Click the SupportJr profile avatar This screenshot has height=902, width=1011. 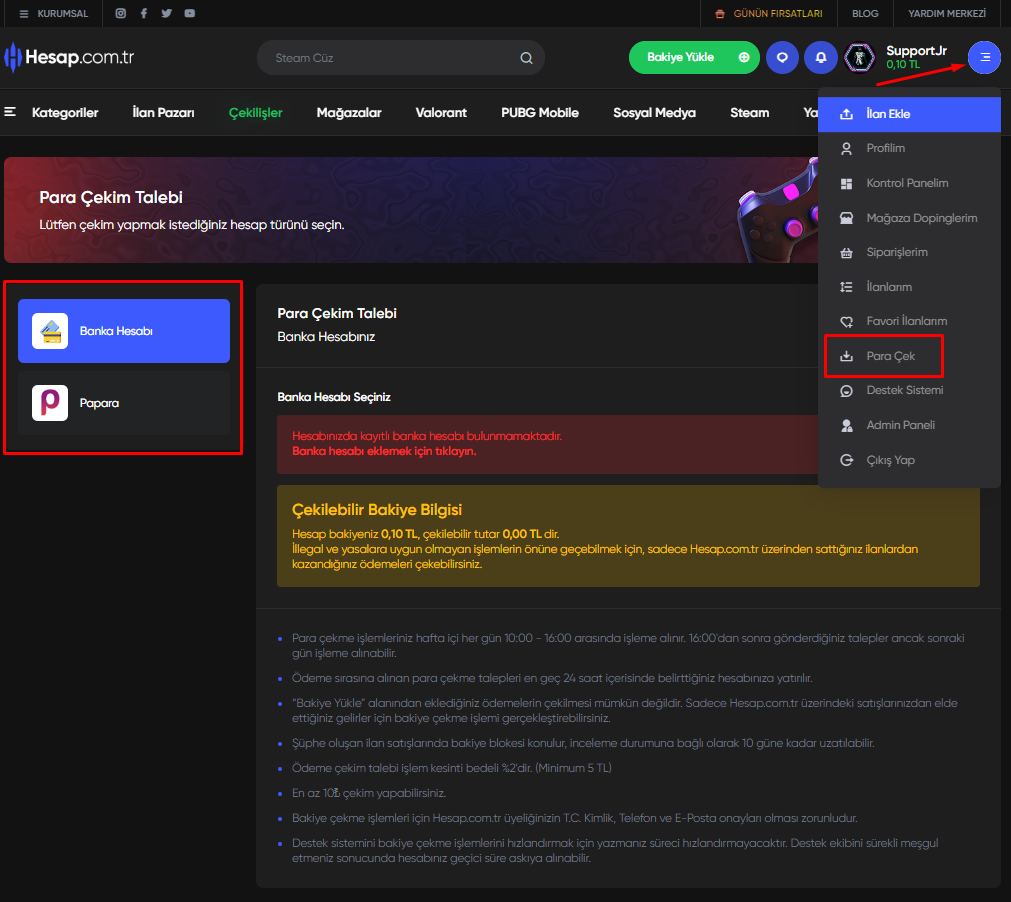859,57
